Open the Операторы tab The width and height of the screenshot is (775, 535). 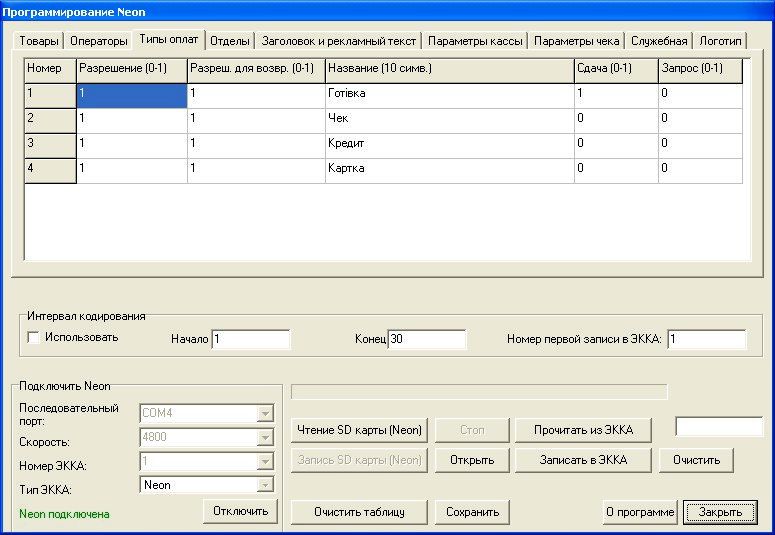click(x=99, y=41)
